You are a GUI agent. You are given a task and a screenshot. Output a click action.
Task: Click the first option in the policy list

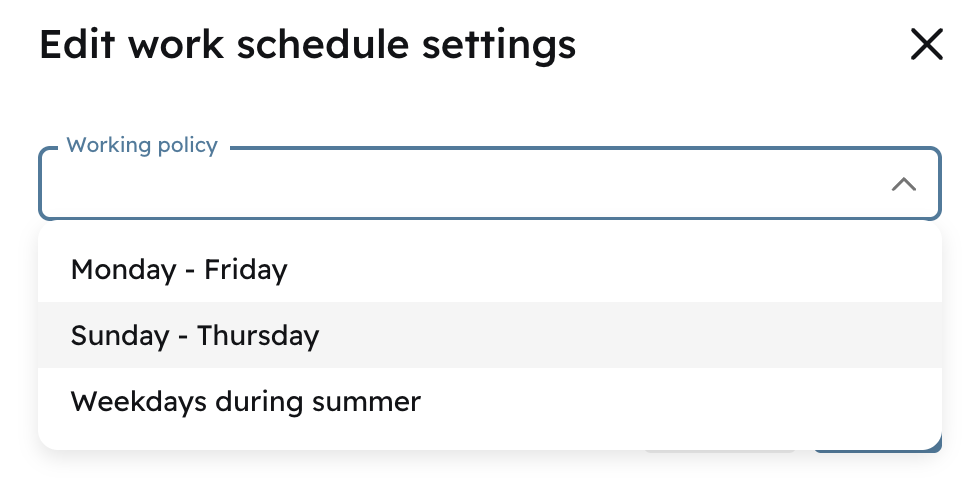tap(180, 269)
